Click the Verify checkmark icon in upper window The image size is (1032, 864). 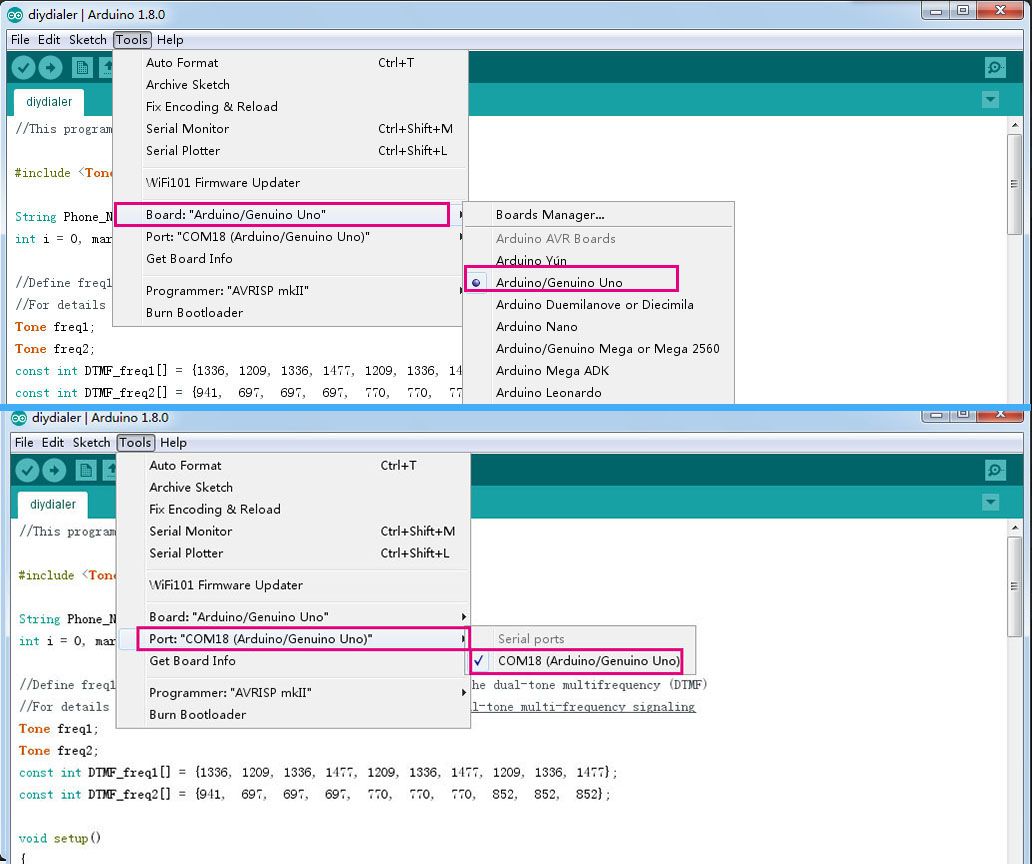click(23, 67)
